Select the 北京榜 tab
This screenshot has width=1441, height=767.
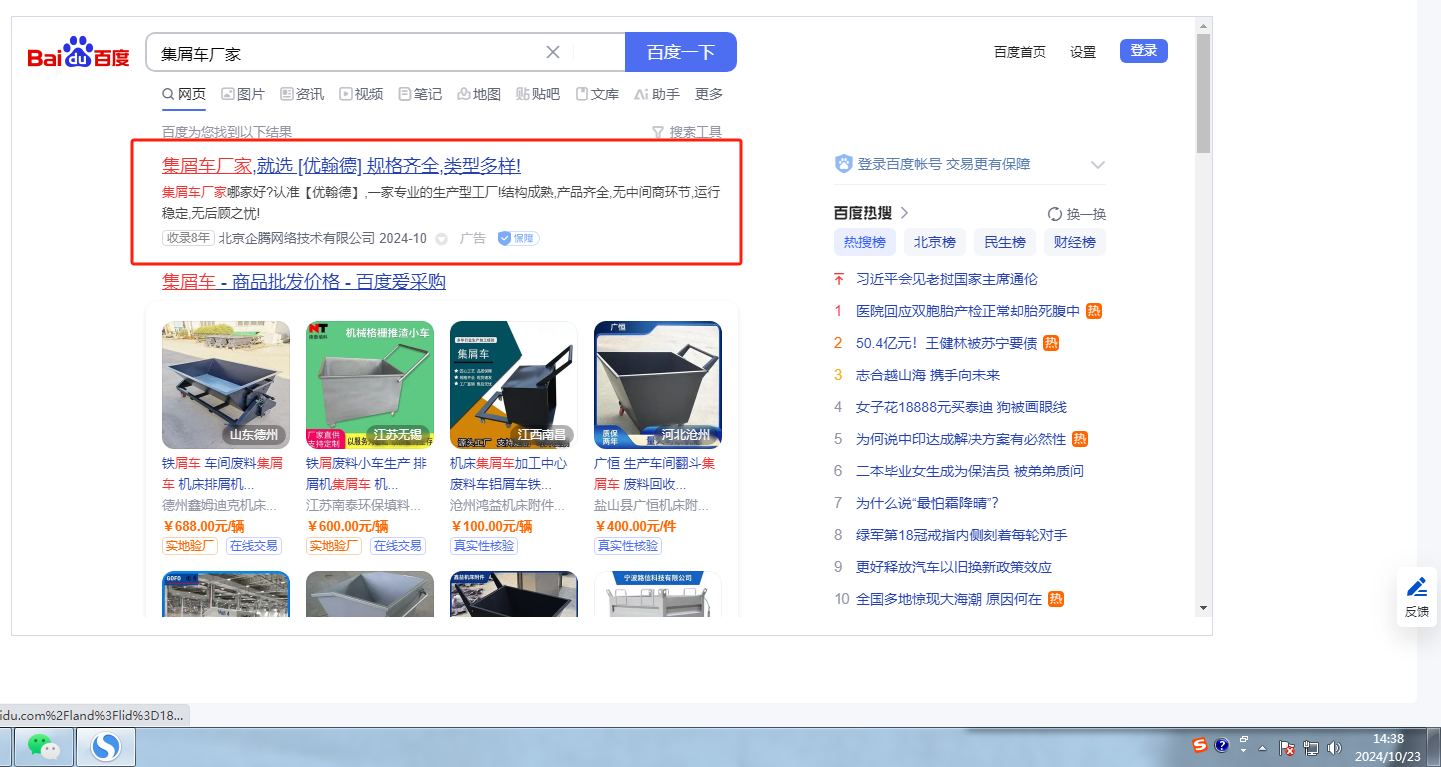pyautogui.click(x=934, y=242)
